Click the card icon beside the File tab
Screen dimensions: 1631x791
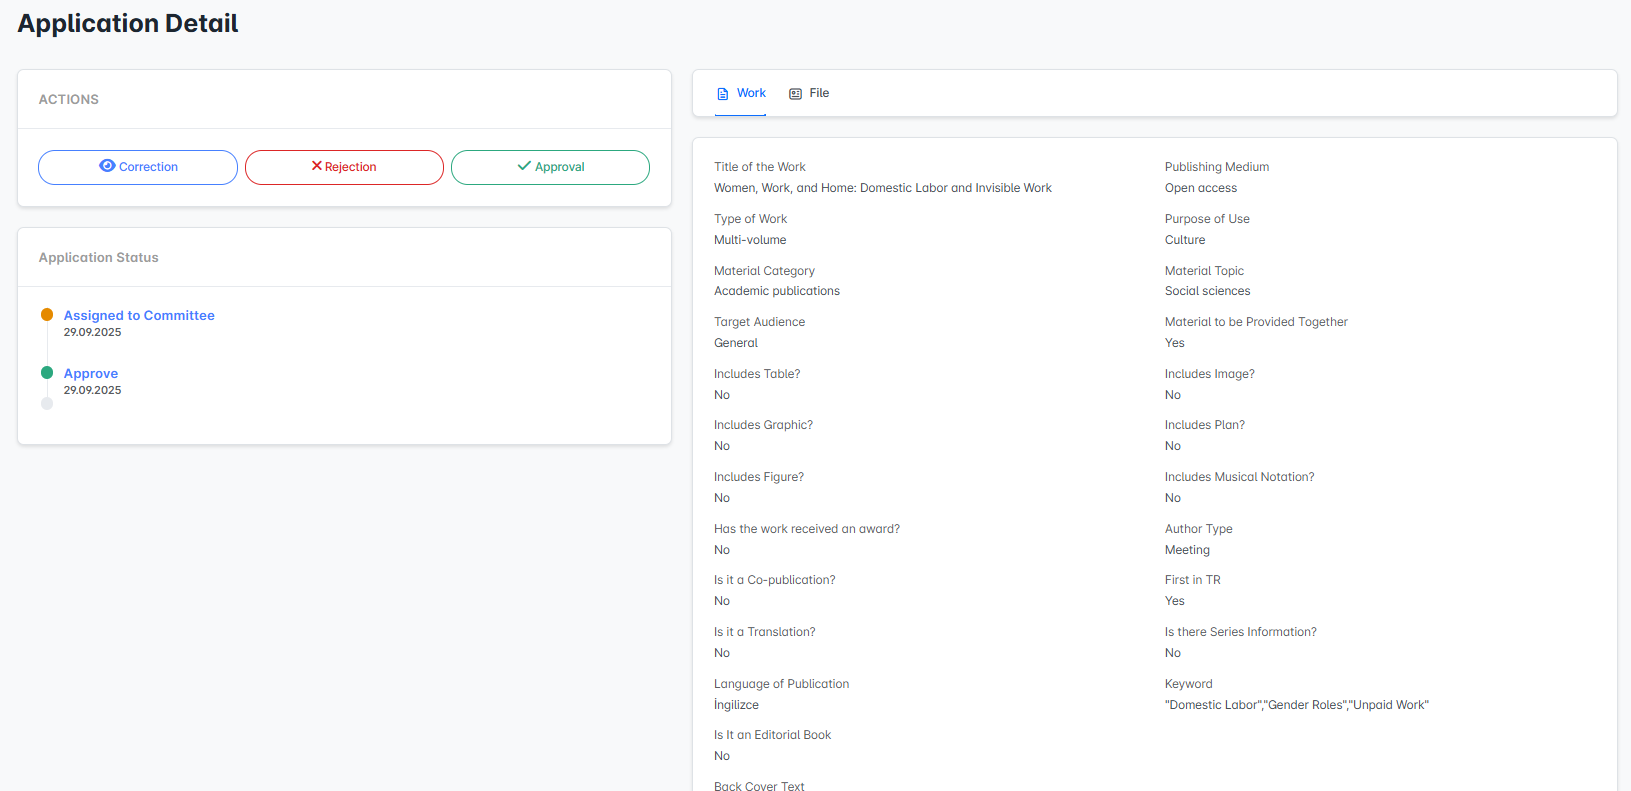tap(795, 94)
